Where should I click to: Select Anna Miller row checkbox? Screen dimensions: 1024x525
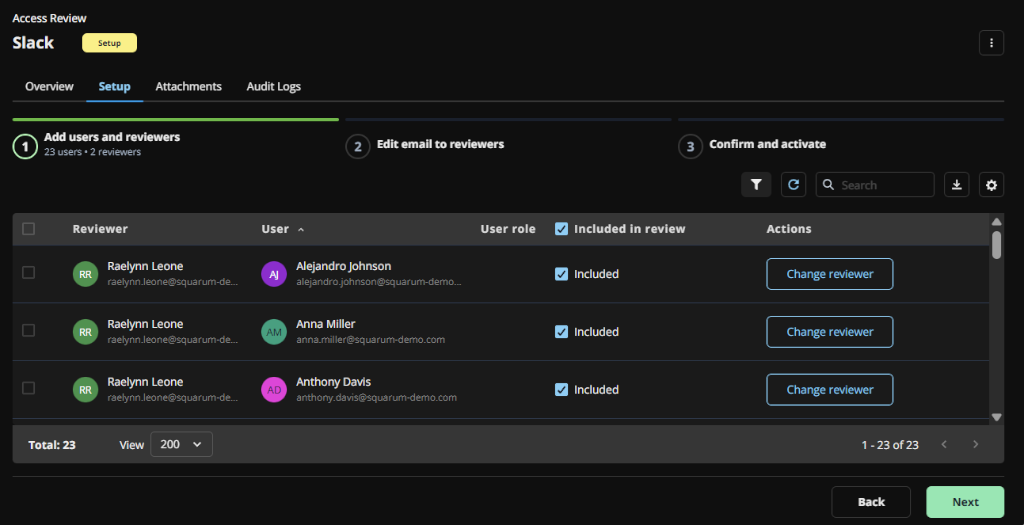point(28,330)
